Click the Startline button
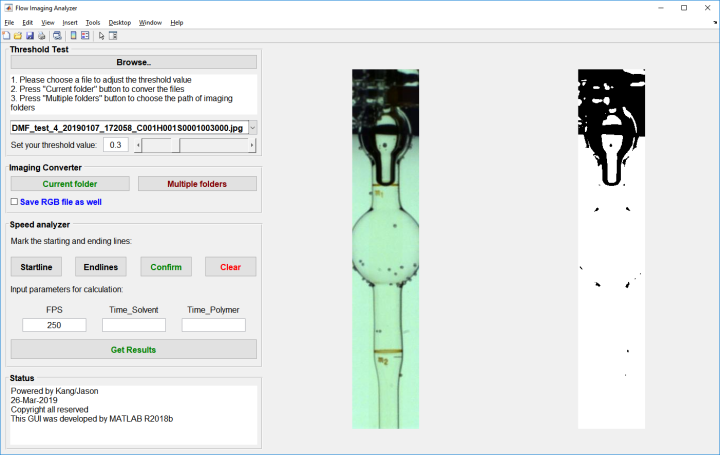This screenshot has width=720, height=455. click(35, 267)
